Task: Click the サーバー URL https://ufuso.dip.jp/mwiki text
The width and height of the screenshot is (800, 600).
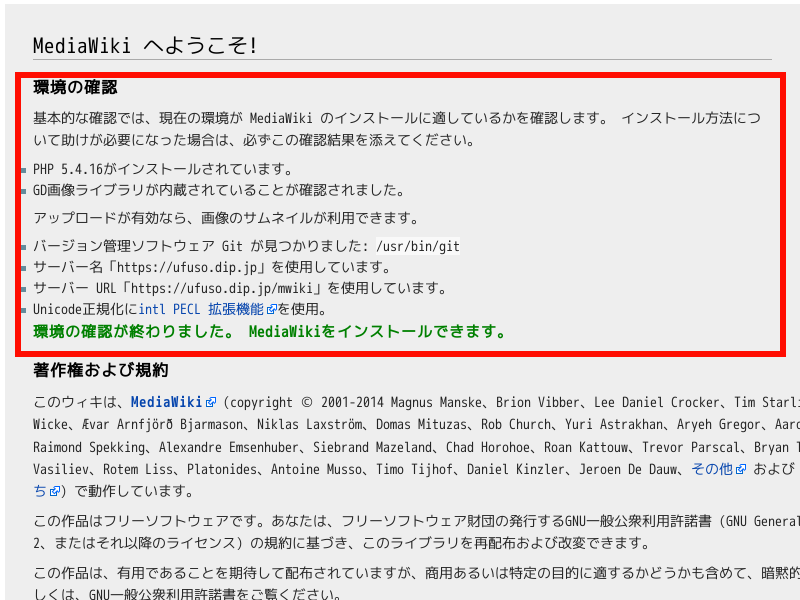Action: point(239,288)
